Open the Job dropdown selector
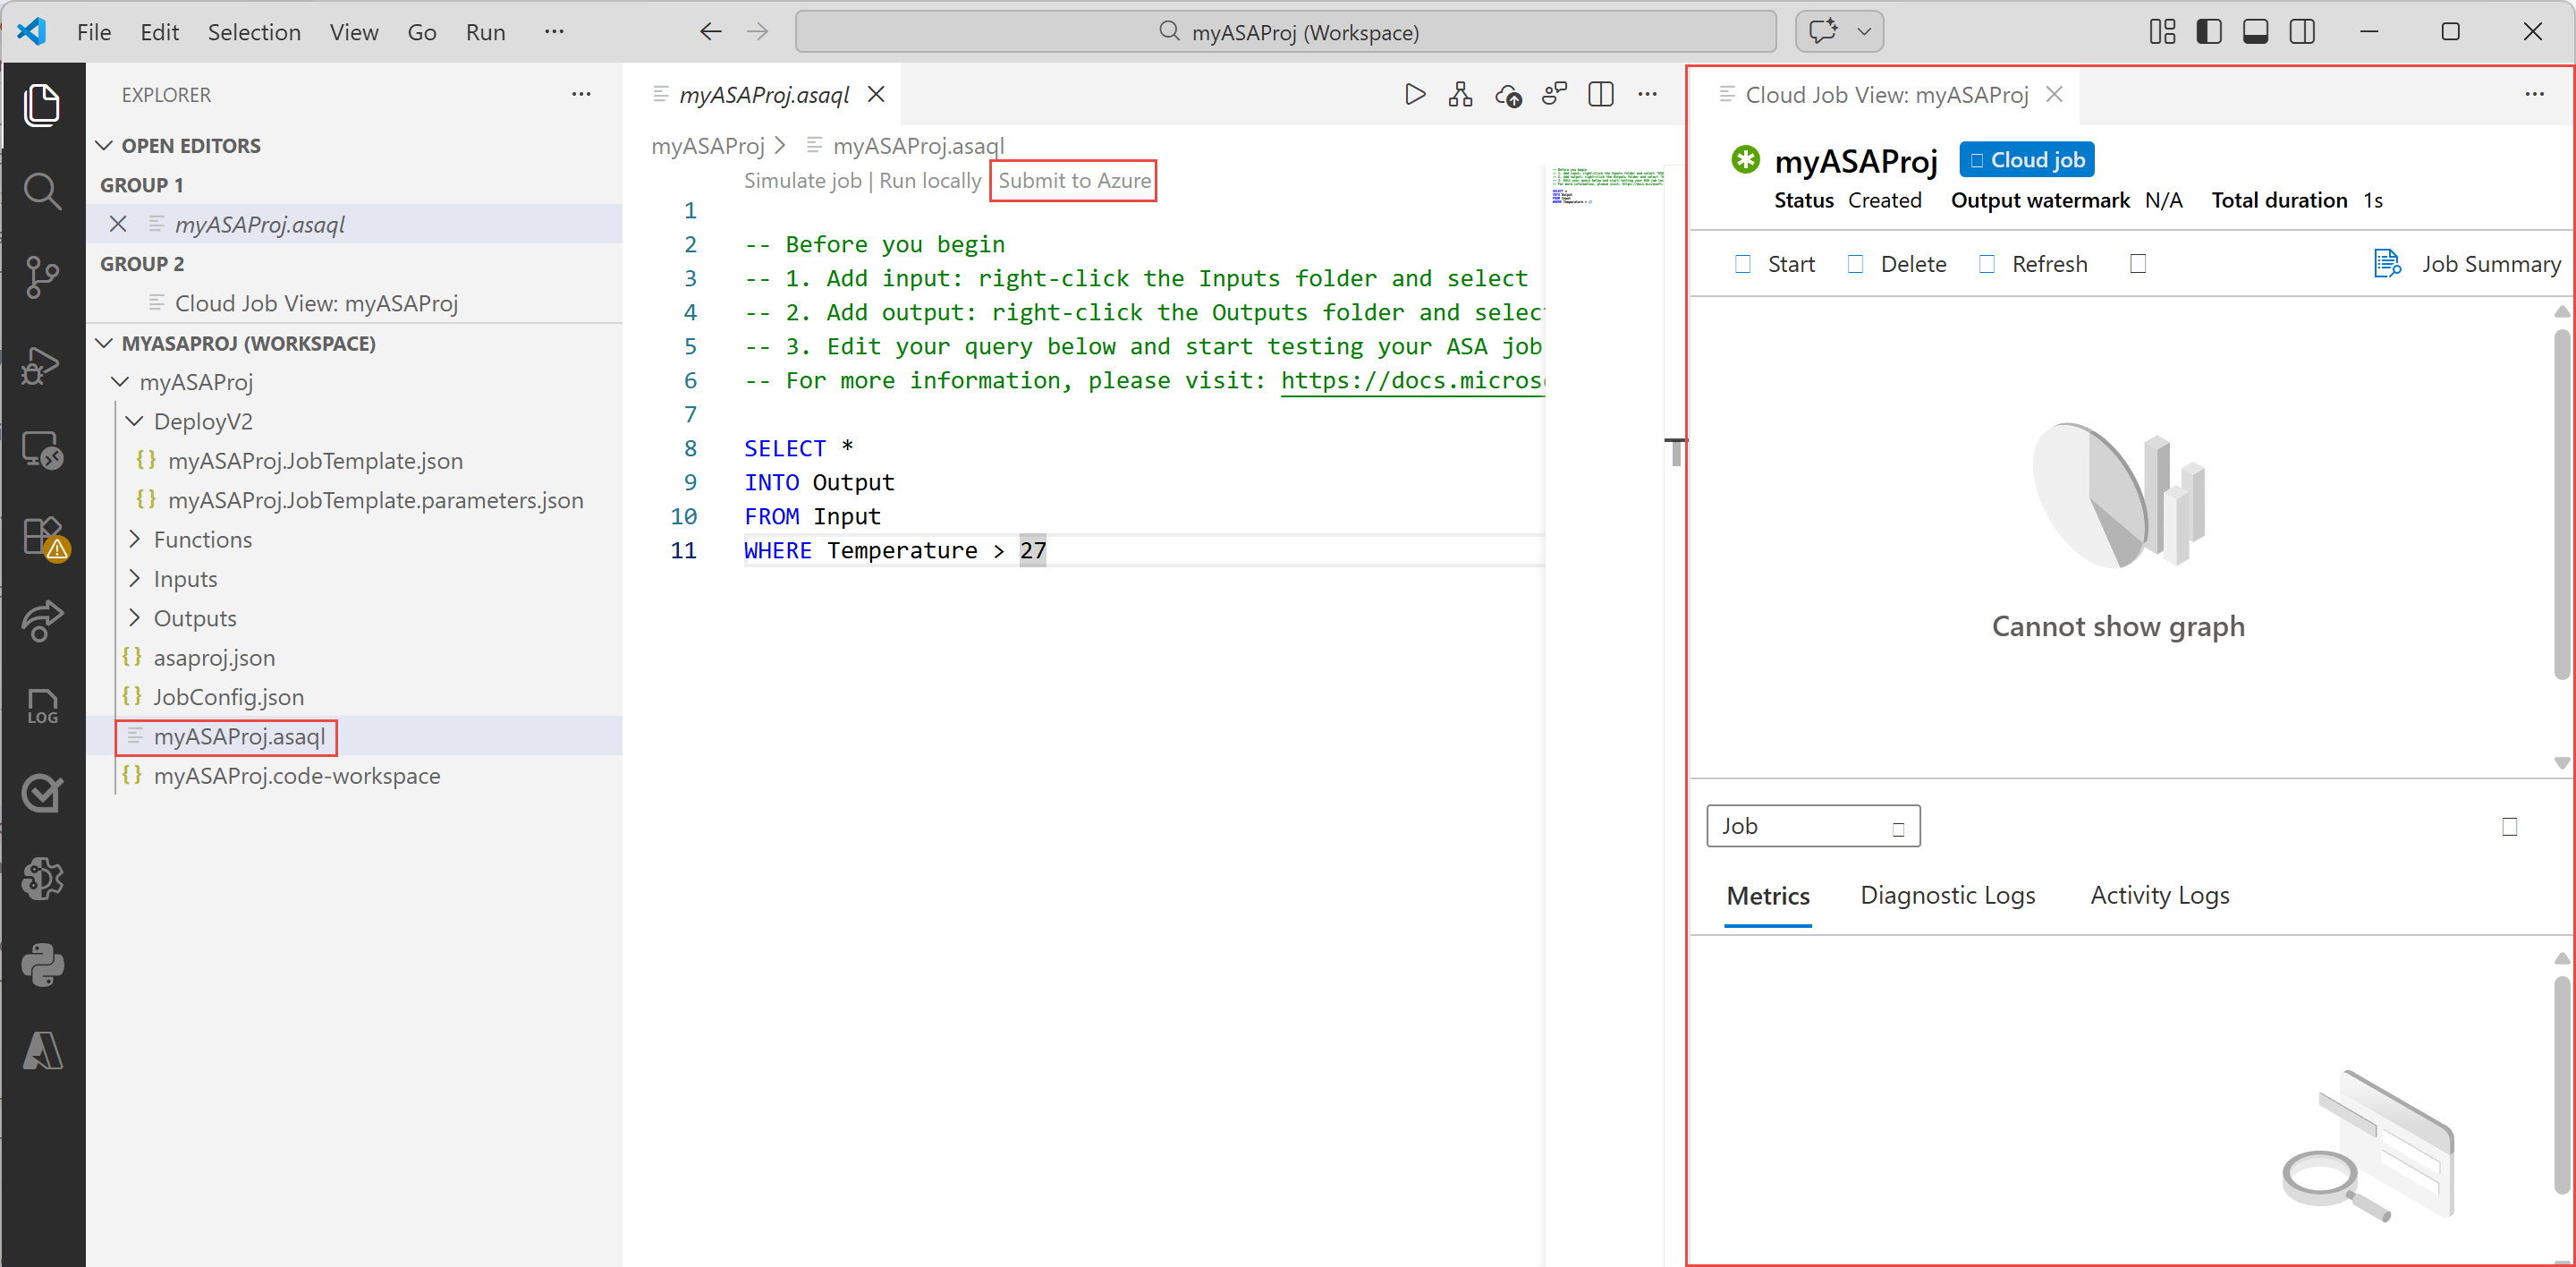This screenshot has width=2576, height=1267. (1812, 826)
